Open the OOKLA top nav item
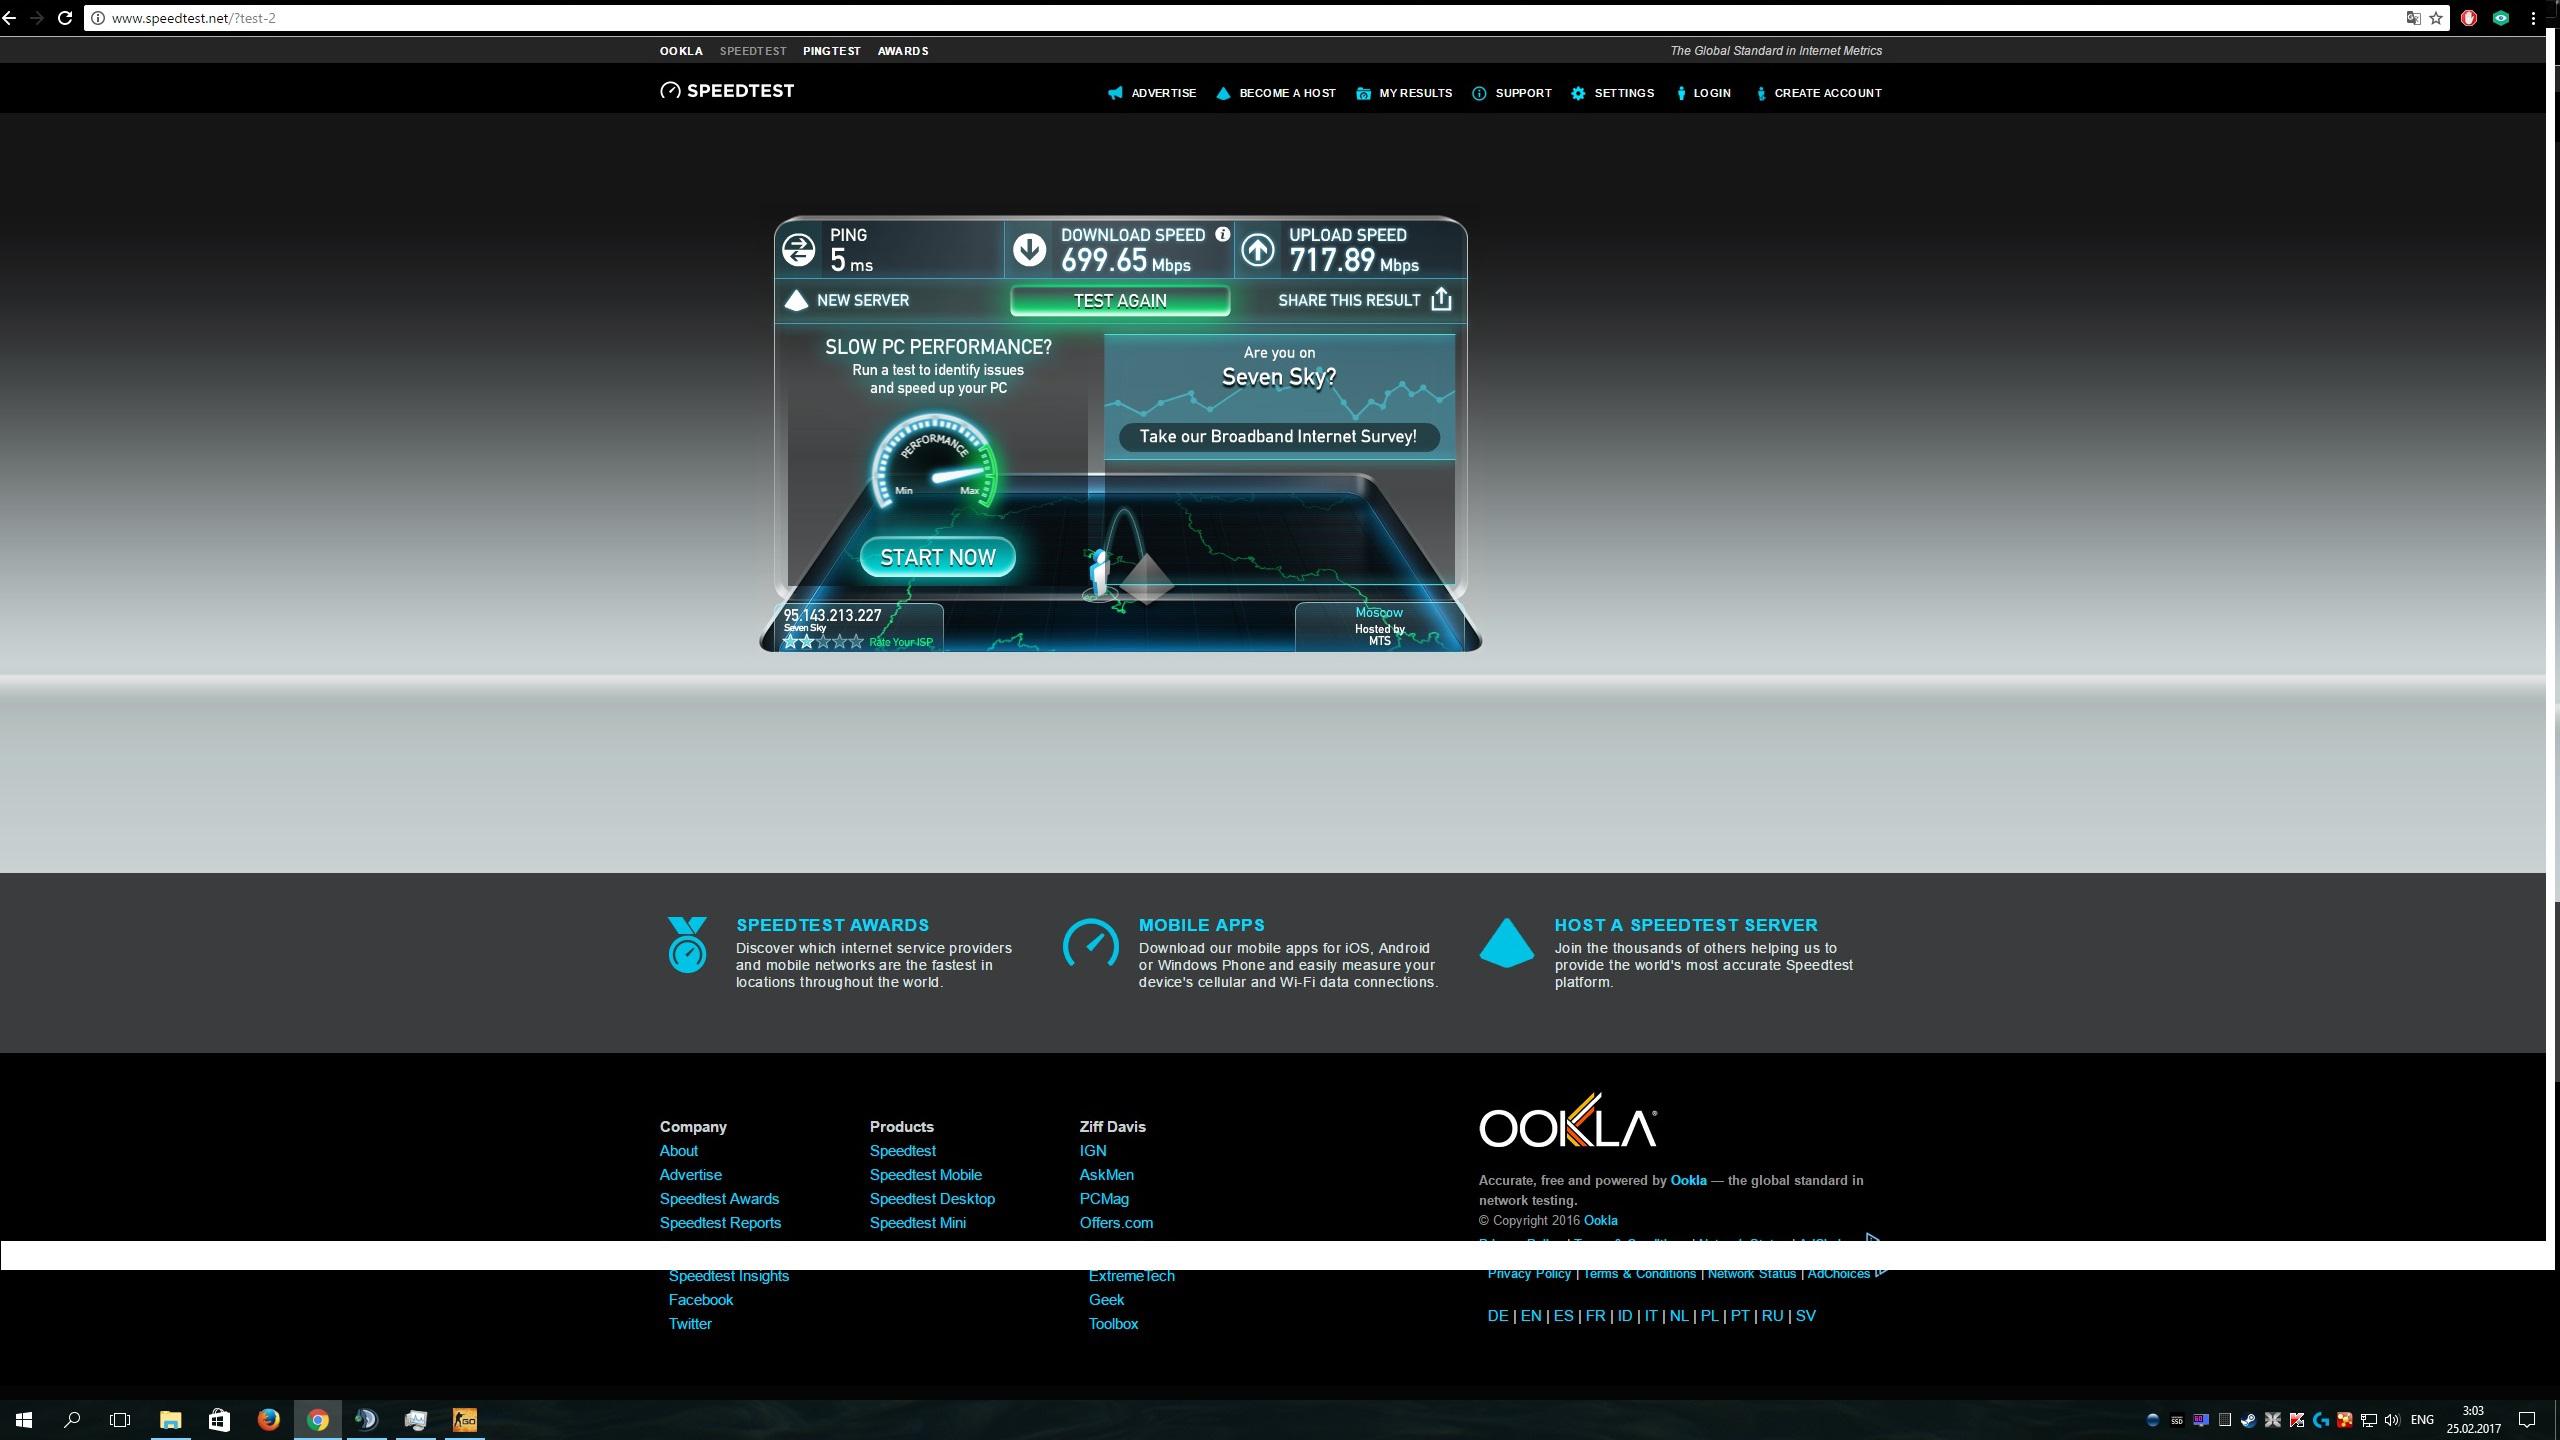The image size is (2560, 1440). click(x=681, y=51)
